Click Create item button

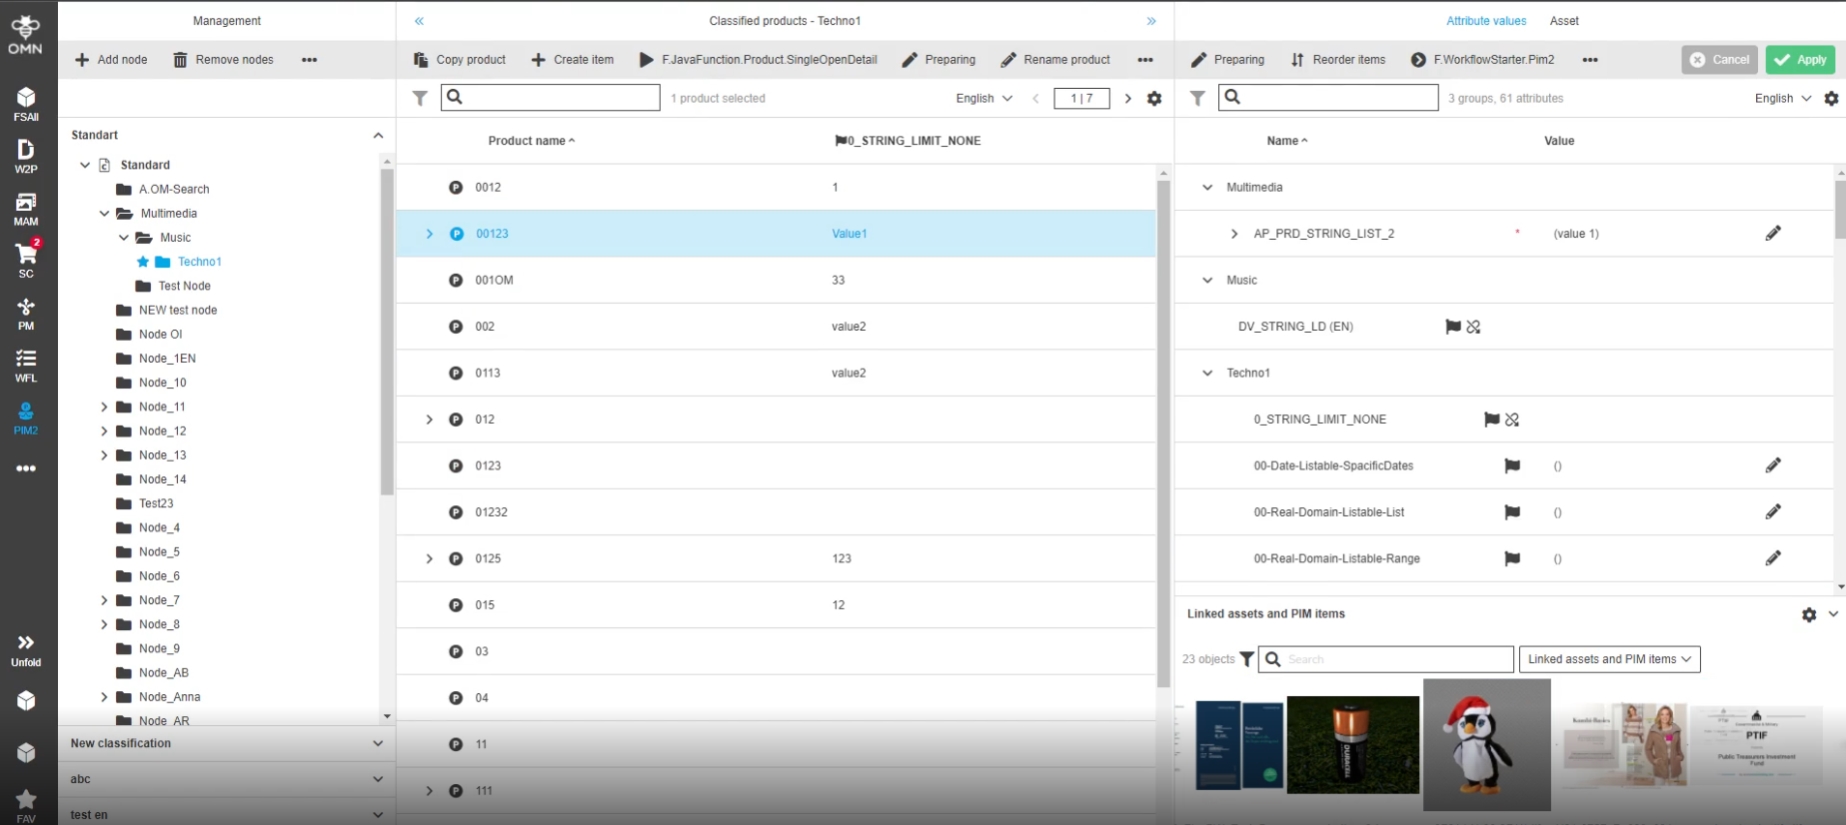coord(572,60)
